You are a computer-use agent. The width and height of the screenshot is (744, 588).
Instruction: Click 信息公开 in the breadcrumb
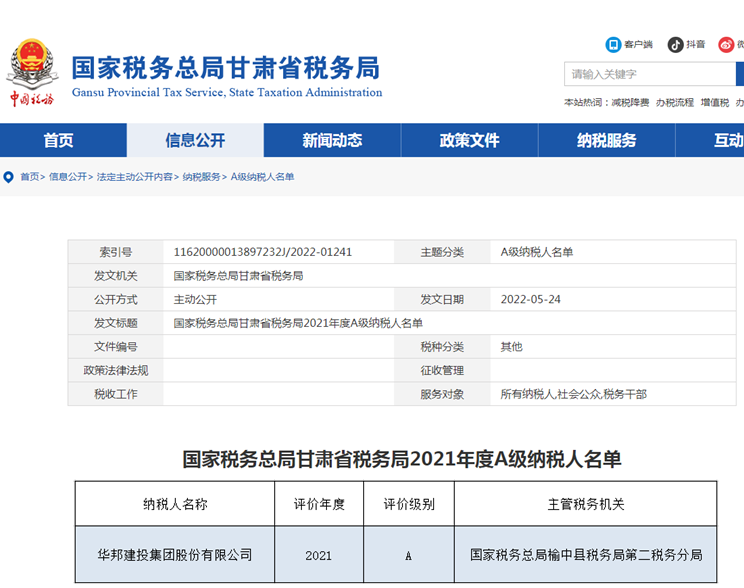coord(68,177)
